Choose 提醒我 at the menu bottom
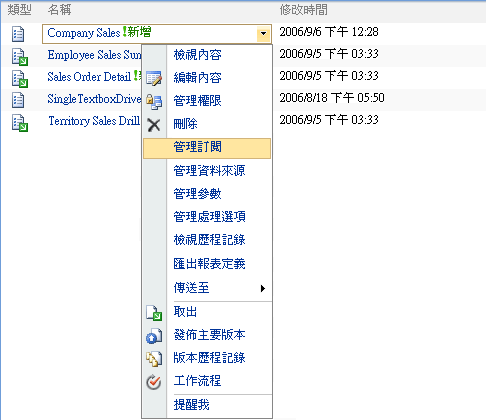 pos(207,405)
